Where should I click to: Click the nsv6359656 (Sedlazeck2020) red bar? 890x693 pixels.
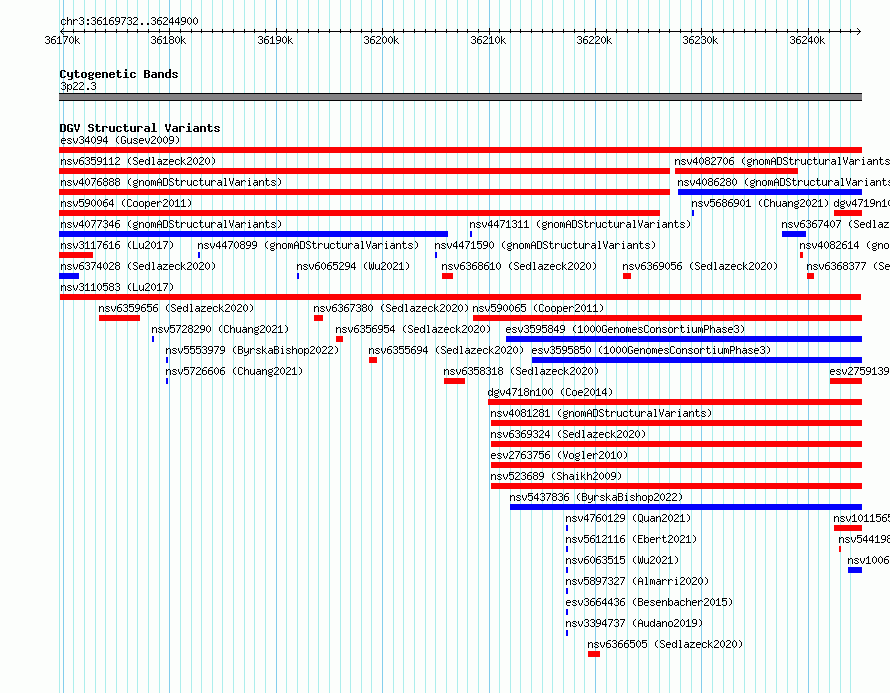pyautogui.click(x=119, y=318)
